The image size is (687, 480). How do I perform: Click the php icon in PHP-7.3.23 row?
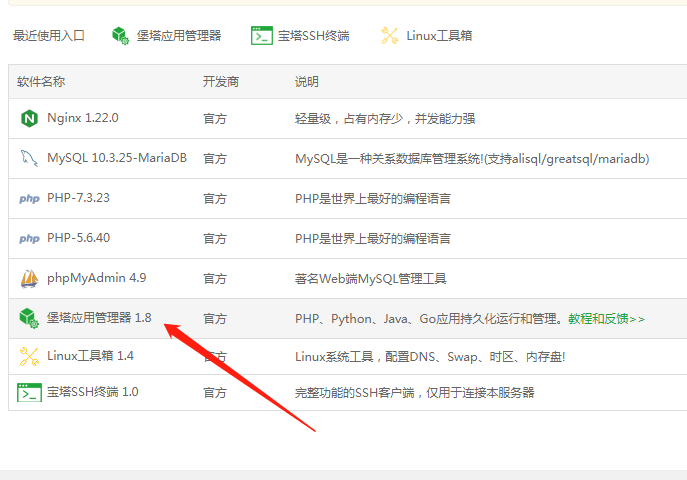[x=29, y=198]
